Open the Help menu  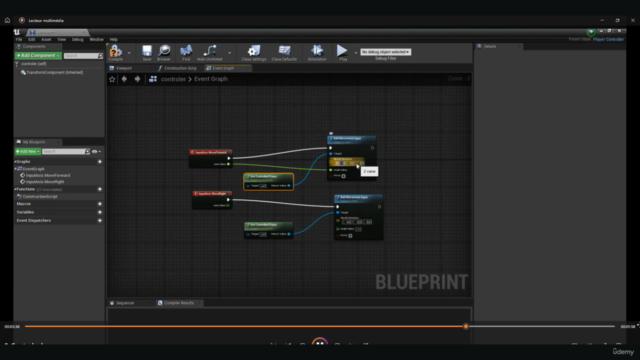(113, 40)
